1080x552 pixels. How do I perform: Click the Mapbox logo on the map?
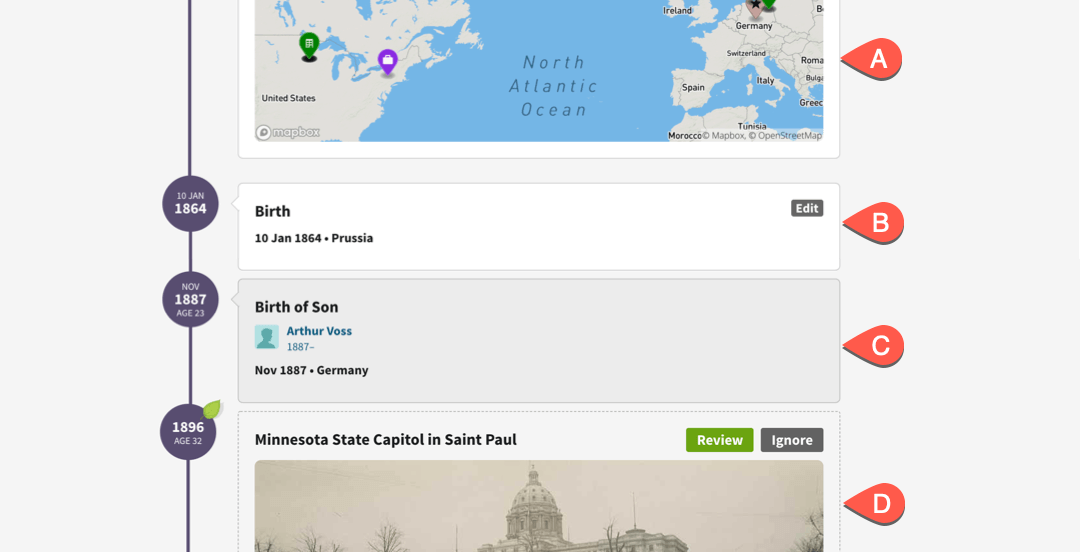click(x=288, y=132)
